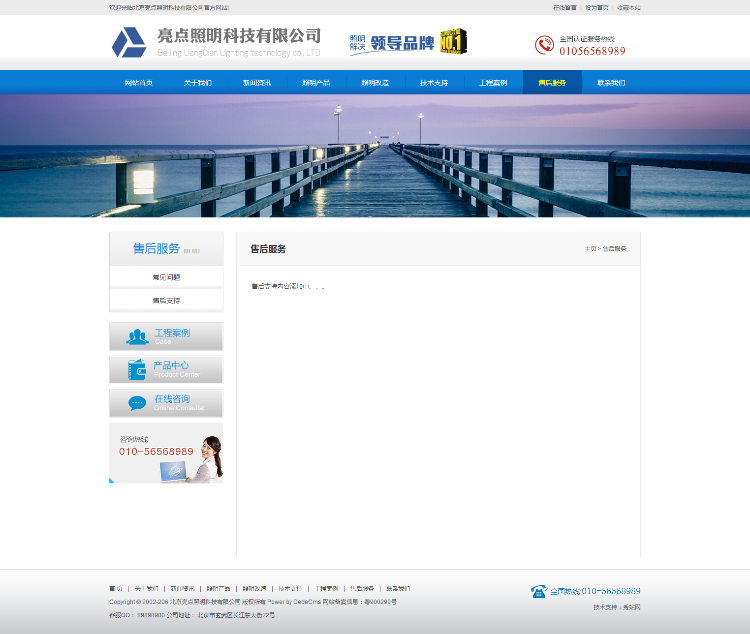Viewport: 750px width, 634px height.
Task: Open 联系我们 in the navigation bar
Action: [x=611, y=83]
